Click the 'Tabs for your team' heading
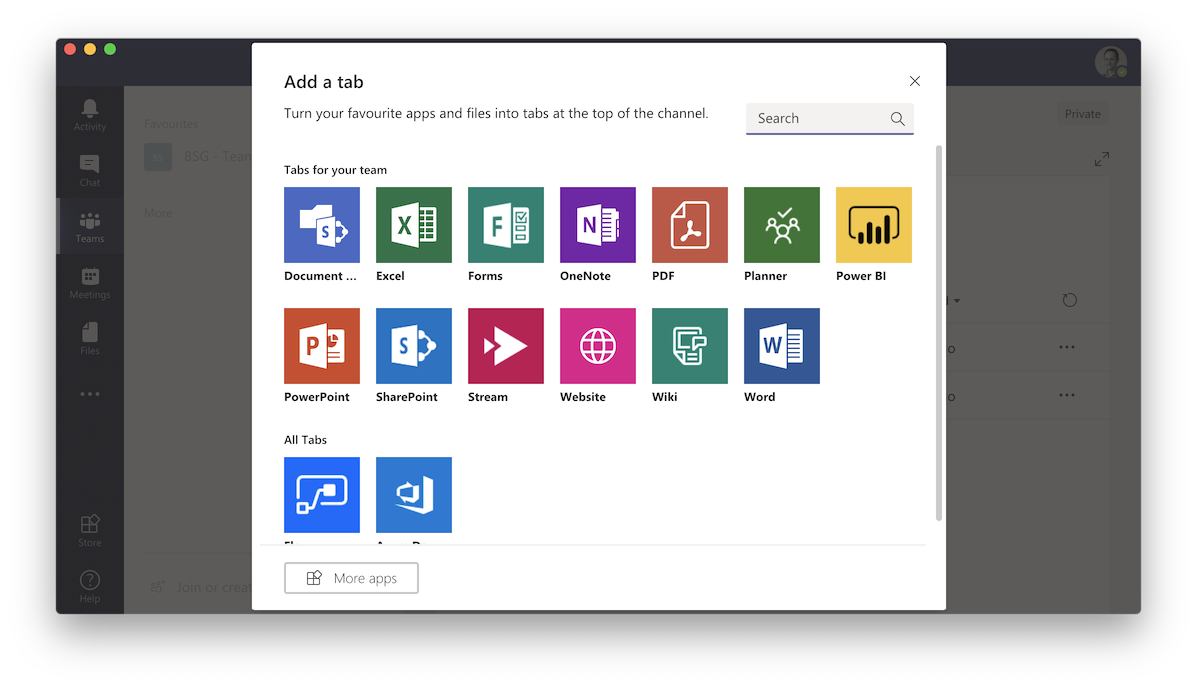The width and height of the screenshot is (1197, 688). tap(335, 170)
